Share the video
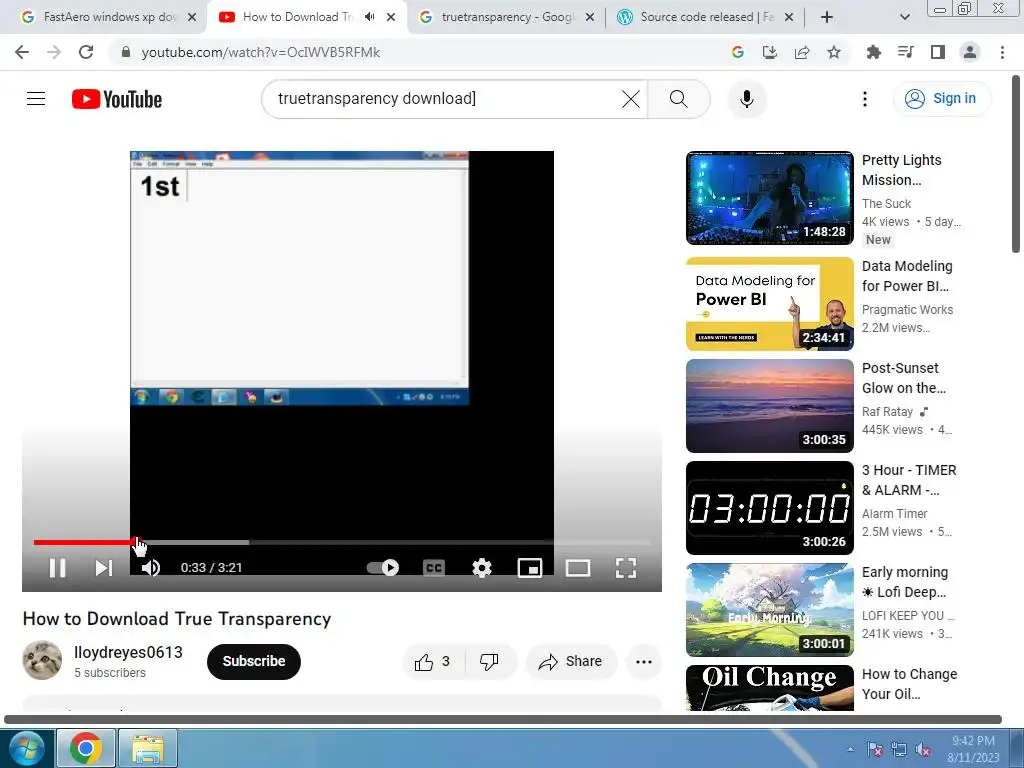This screenshot has width=1024, height=768. [571, 662]
